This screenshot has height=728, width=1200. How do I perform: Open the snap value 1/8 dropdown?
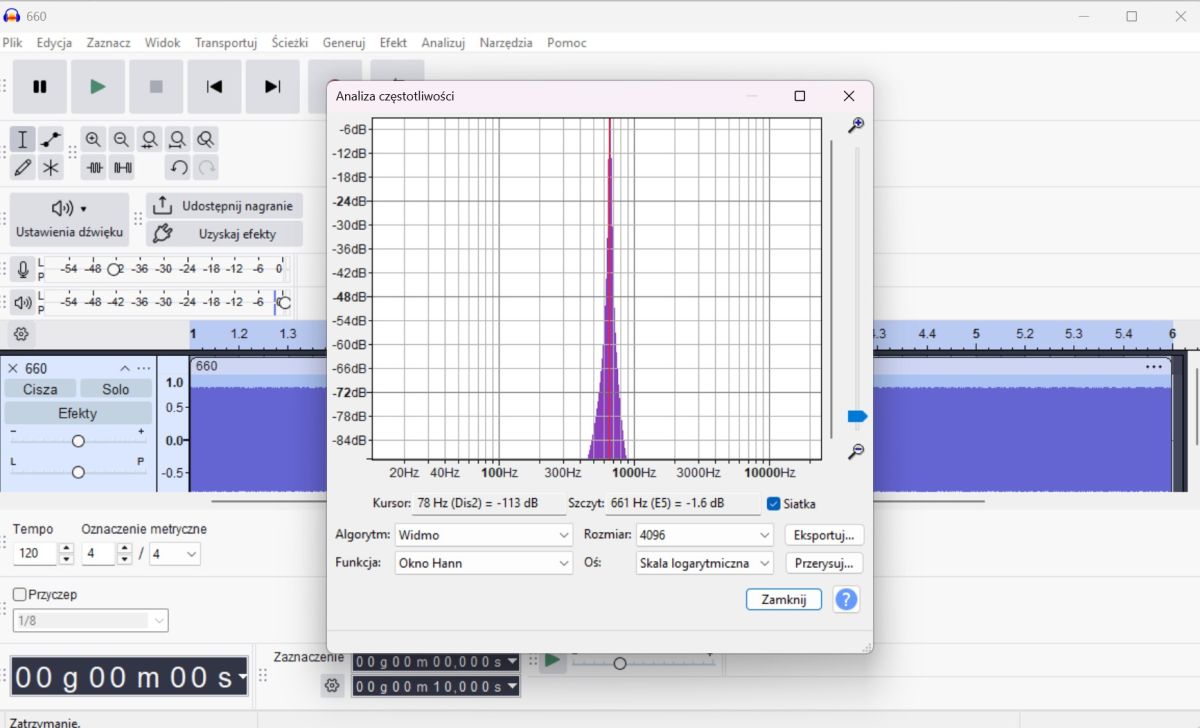[x=90, y=621]
